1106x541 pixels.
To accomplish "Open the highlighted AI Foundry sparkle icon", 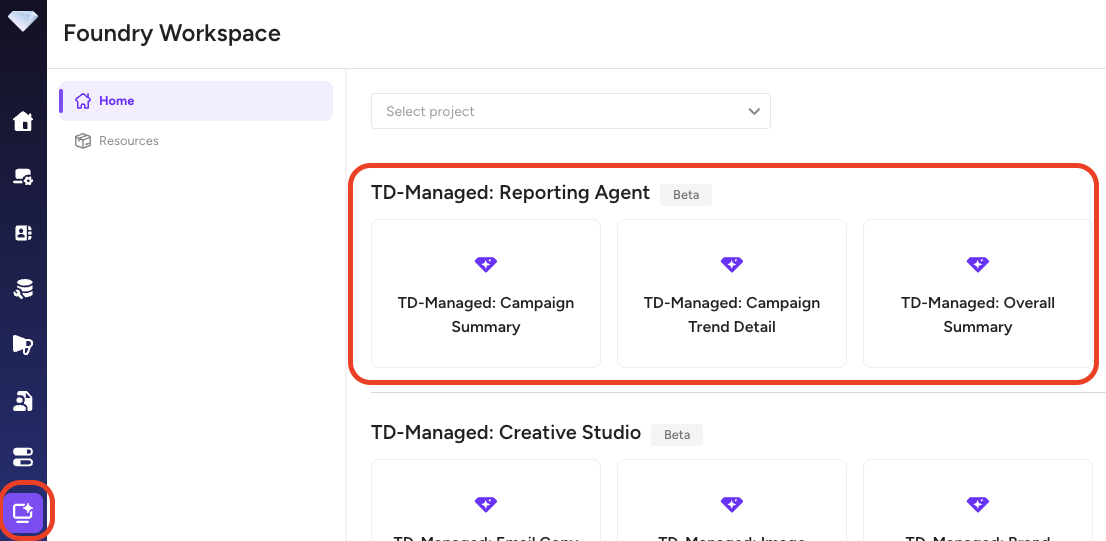I will point(23,513).
